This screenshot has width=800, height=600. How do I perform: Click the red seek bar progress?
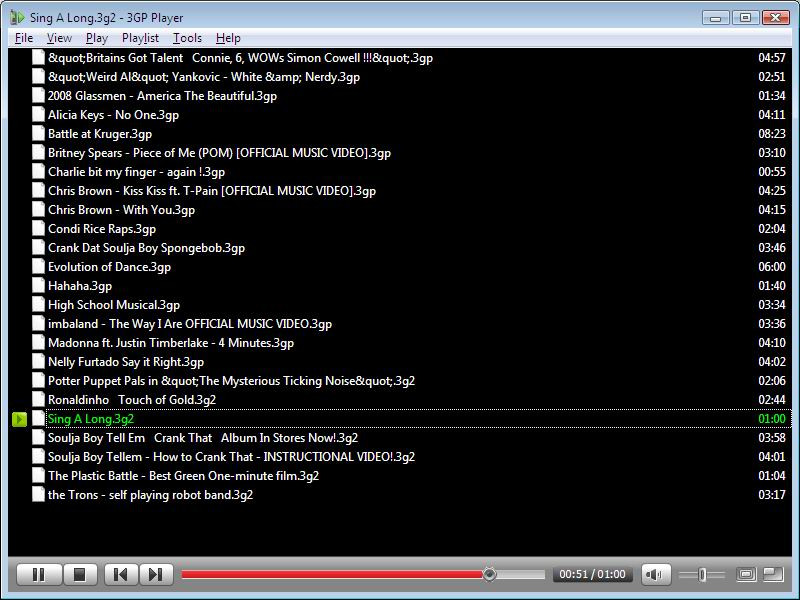click(x=332, y=575)
